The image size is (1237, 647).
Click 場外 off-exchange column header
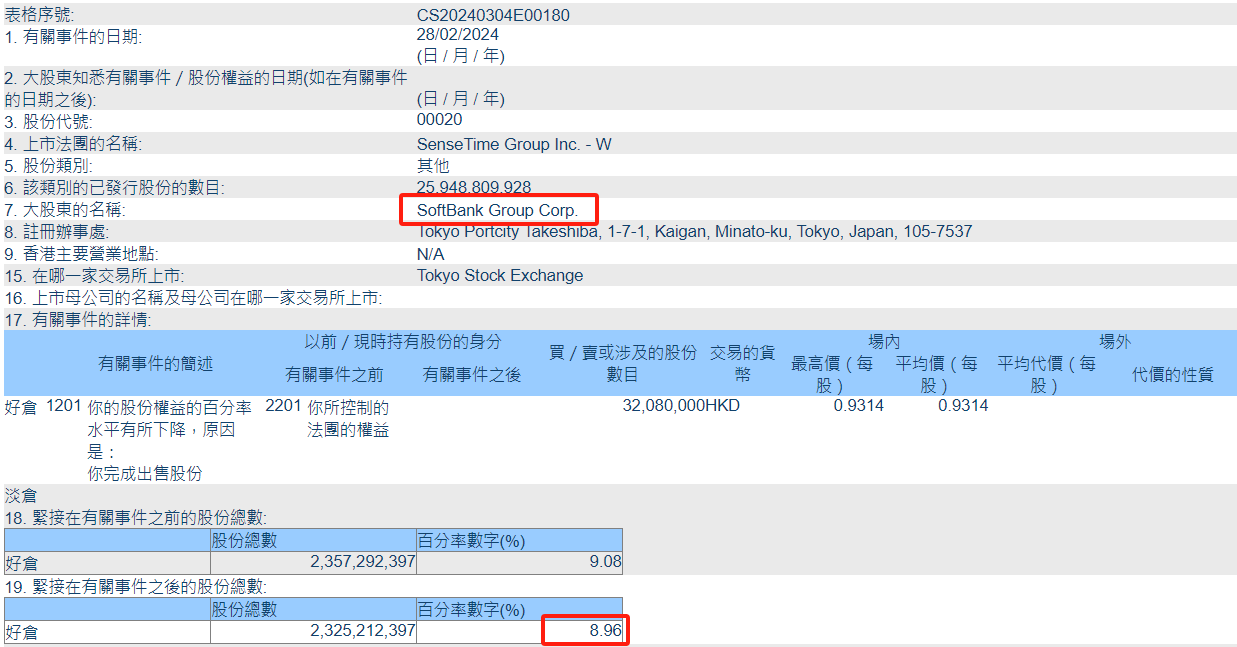(1115, 342)
